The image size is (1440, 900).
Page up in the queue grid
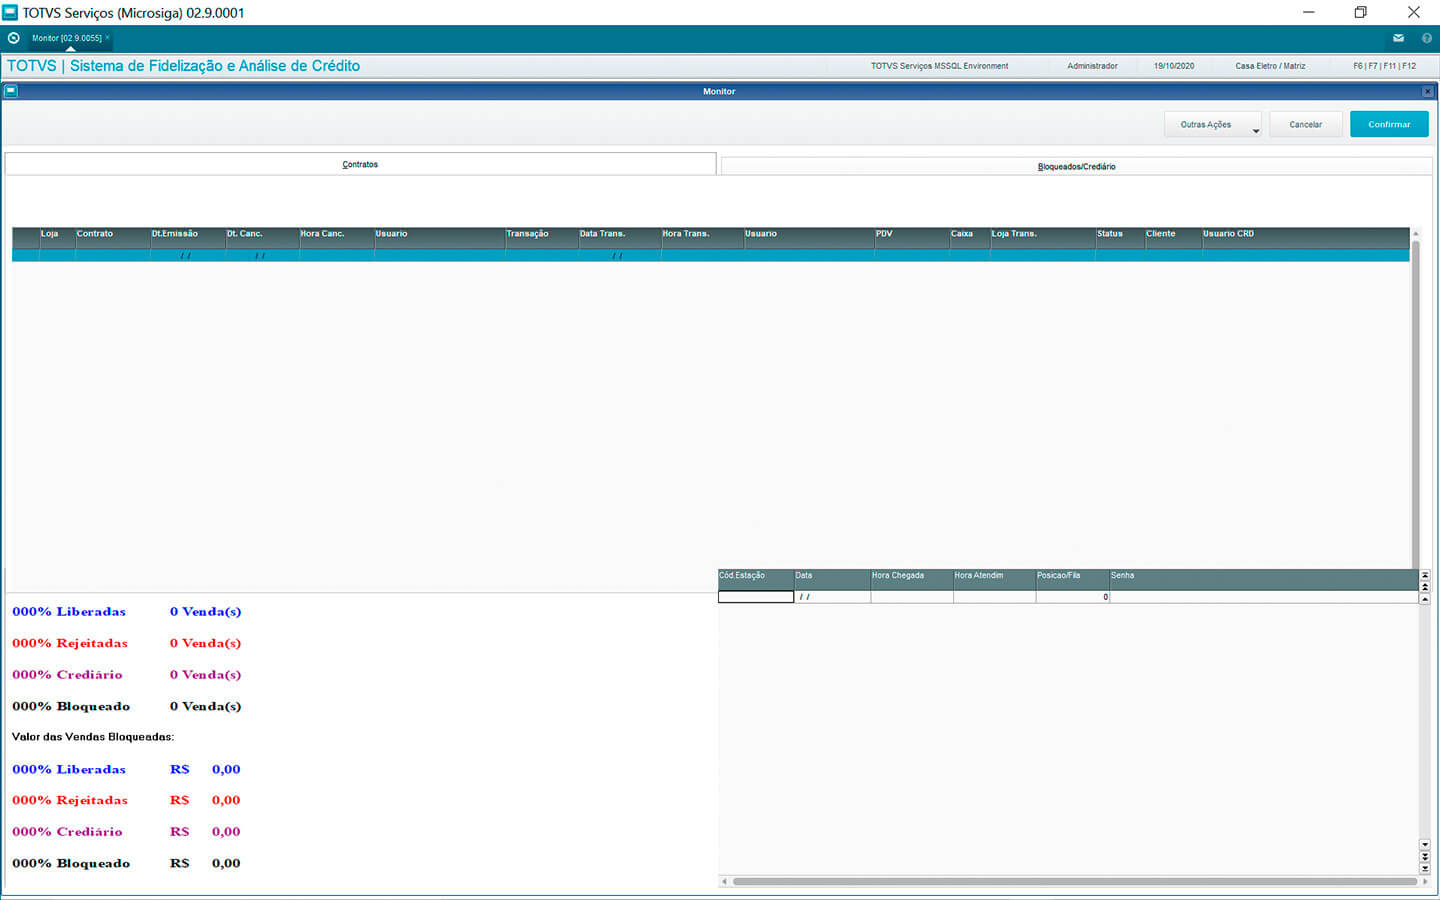click(1425, 587)
